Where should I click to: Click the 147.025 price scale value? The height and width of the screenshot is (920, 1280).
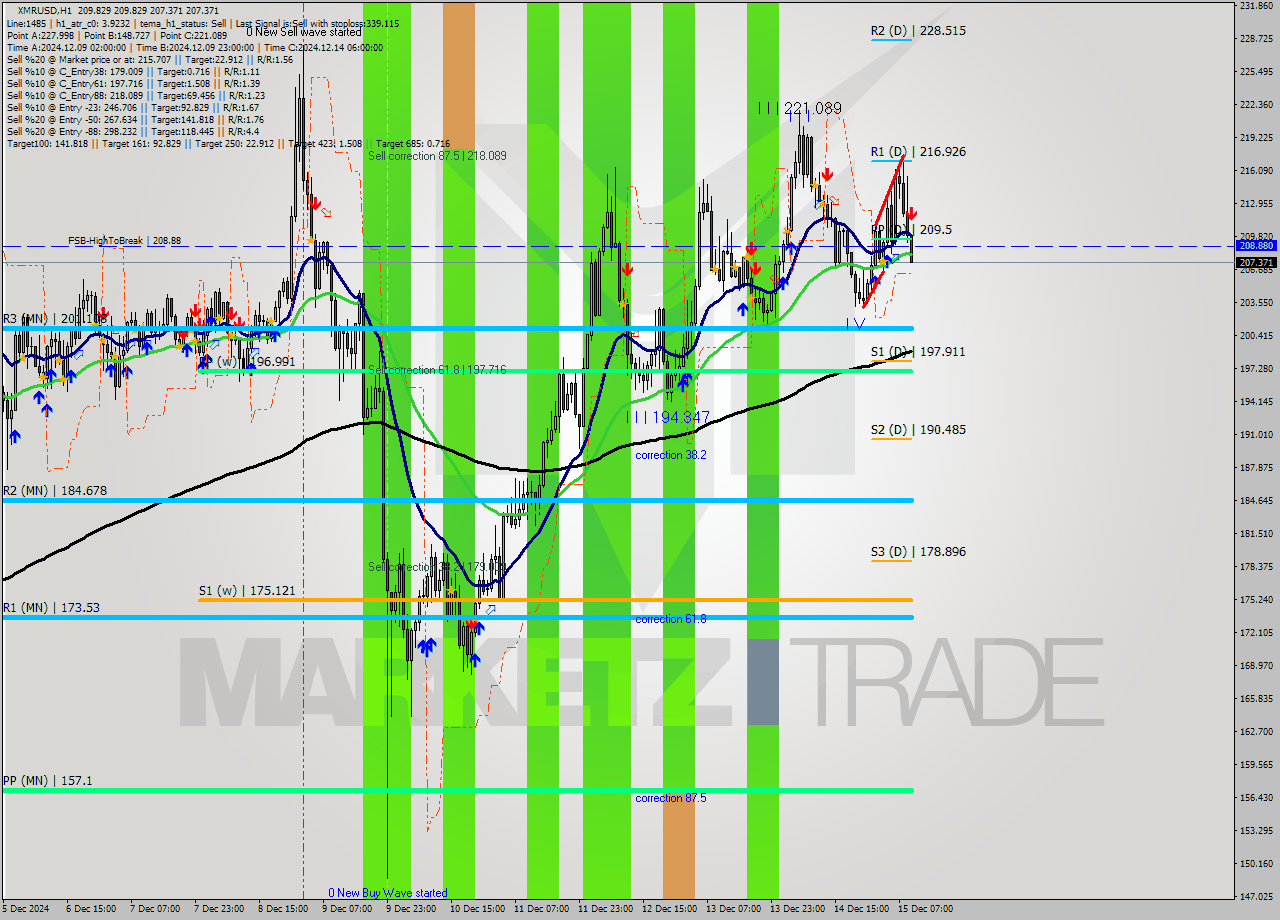click(1256, 896)
